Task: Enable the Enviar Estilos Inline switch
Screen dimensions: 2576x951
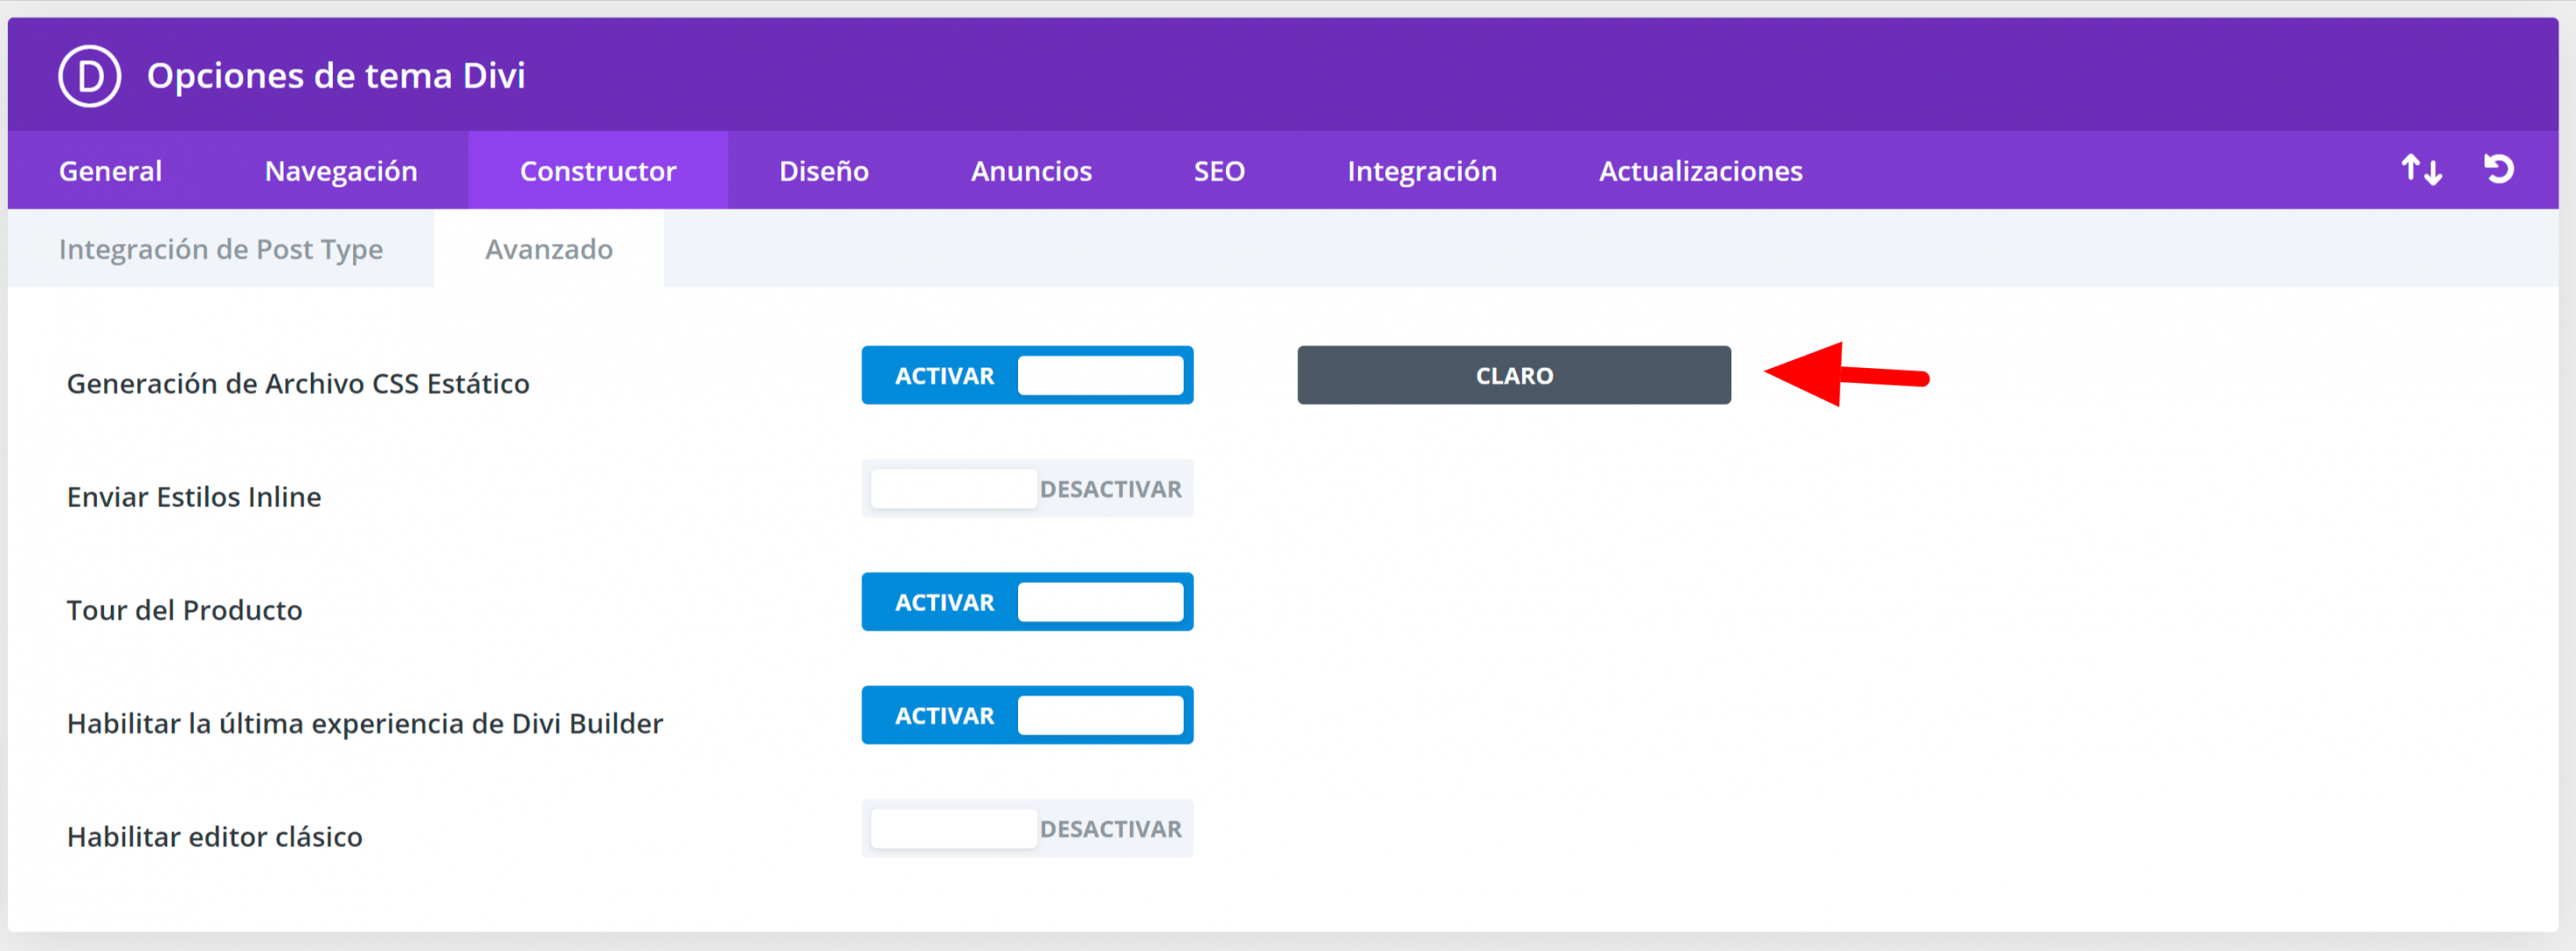Action: coord(1027,489)
